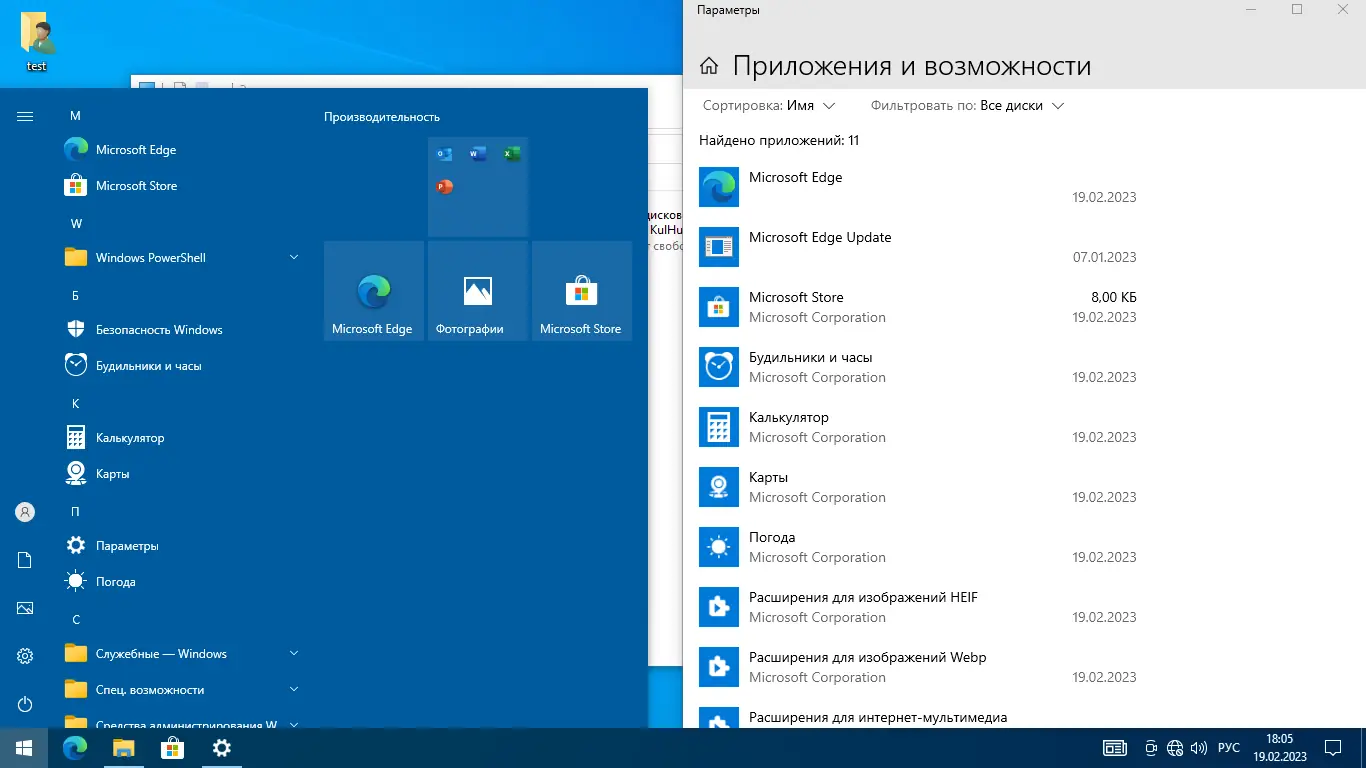
Task: Click the Фотографии tile
Action: (477, 290)
